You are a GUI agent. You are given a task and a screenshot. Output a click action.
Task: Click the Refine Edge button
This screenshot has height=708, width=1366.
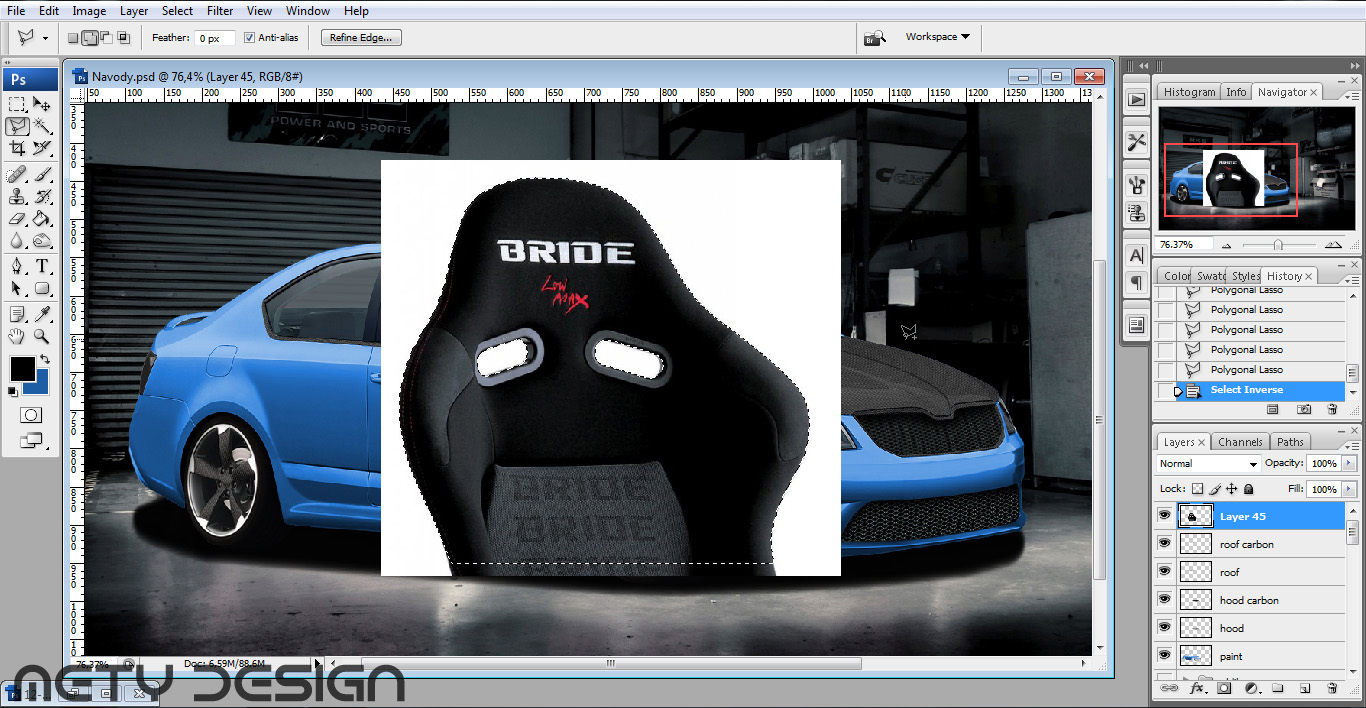(361, 38)
